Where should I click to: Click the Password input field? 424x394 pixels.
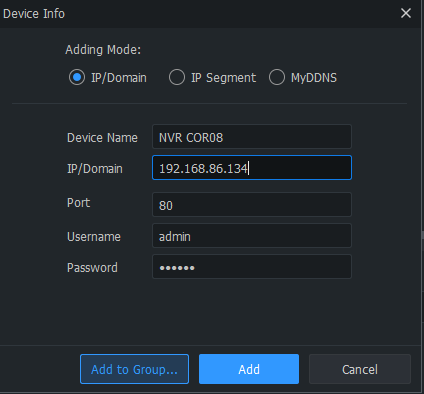[252, 267]
